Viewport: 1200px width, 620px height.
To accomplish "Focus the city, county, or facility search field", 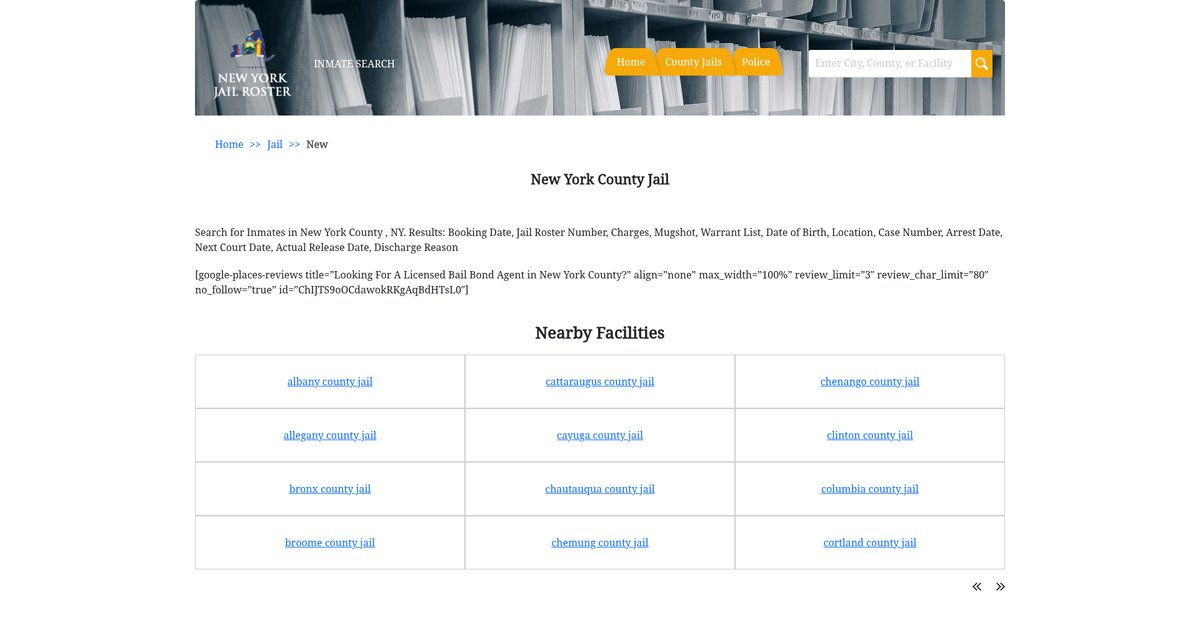I will (890, 64).
